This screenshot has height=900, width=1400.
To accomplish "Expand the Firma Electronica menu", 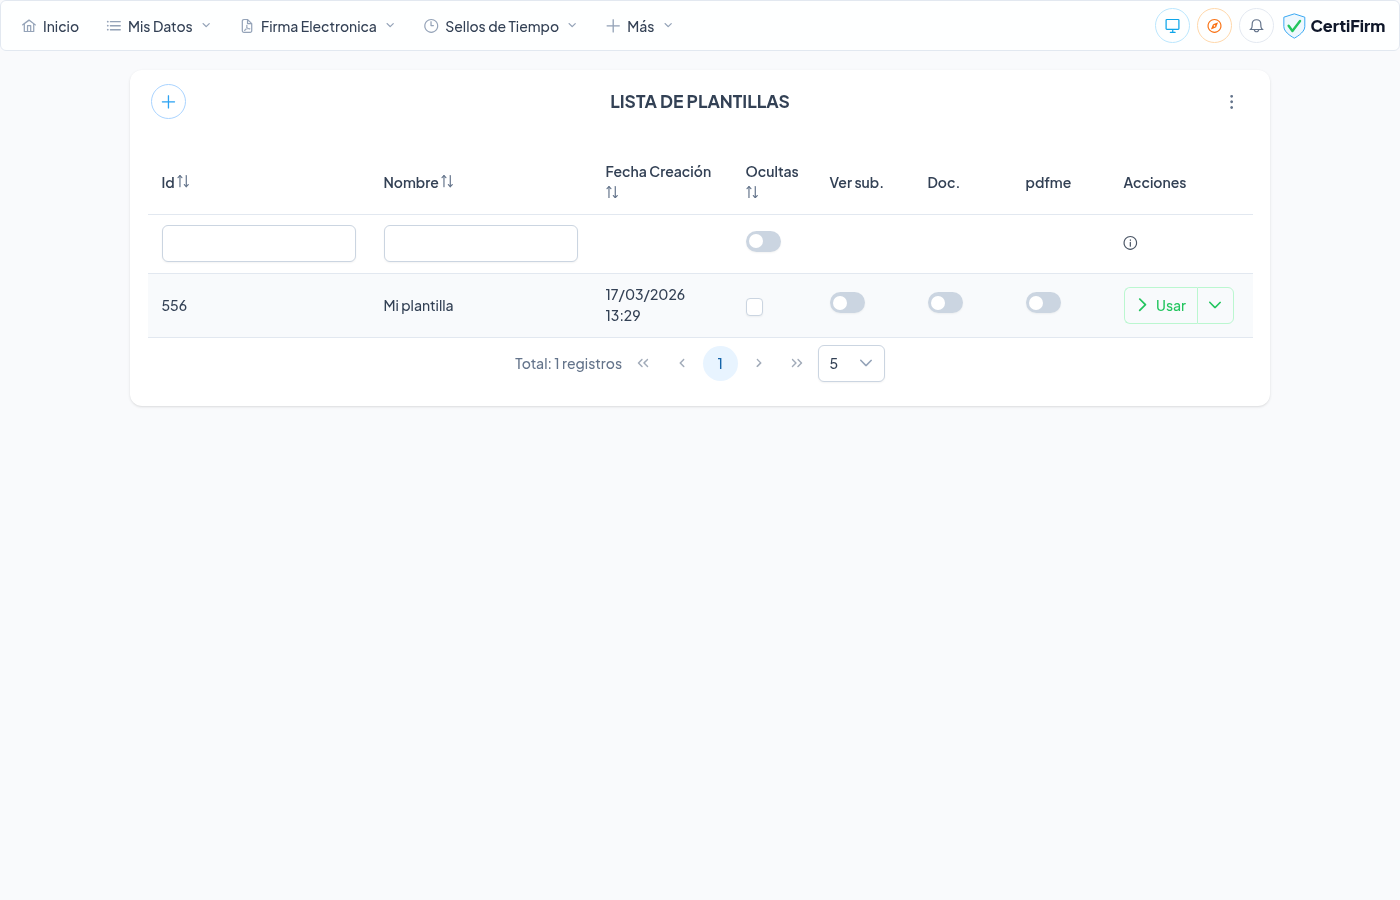I will pos(318,27).
